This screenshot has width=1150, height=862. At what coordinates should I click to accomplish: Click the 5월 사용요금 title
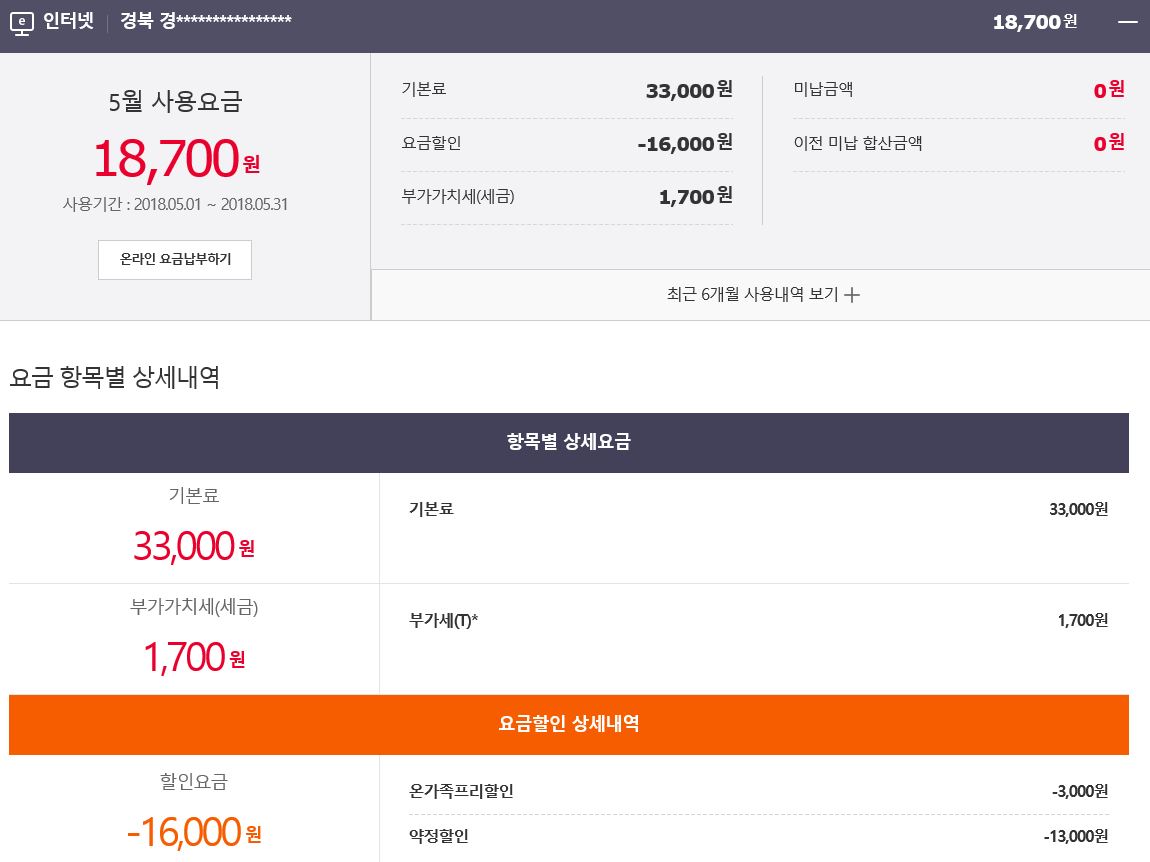tap(175, 101)
